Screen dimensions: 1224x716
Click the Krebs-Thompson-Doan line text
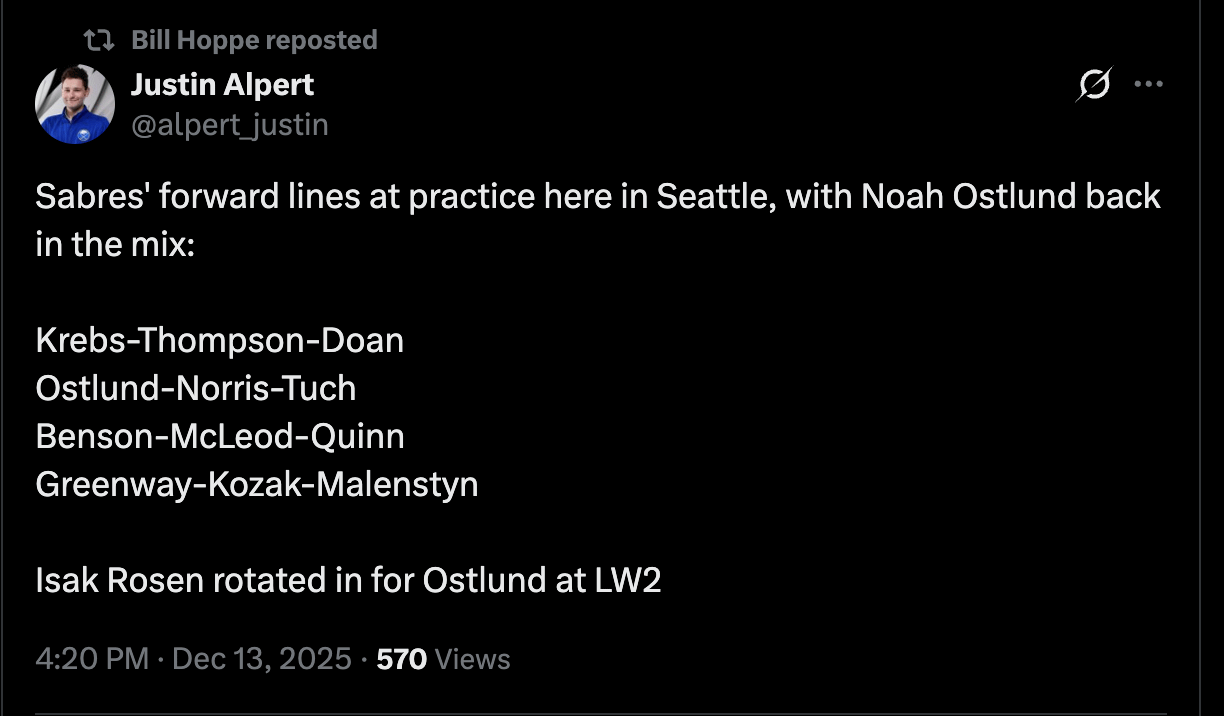(x=218, y=340)
